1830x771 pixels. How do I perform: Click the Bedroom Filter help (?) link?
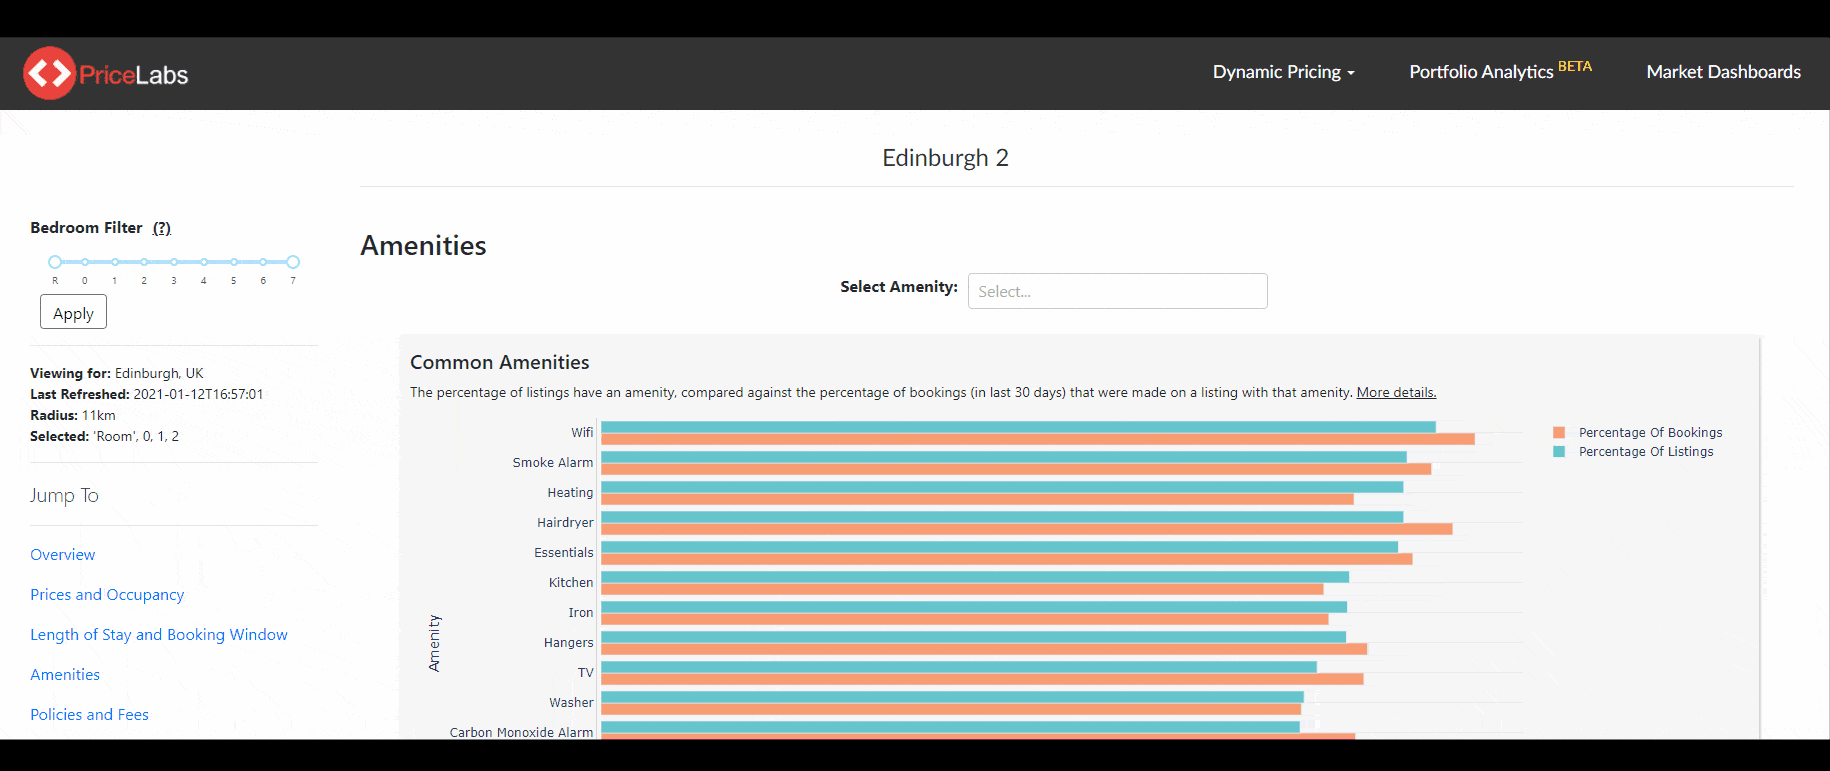click(162, 228)
